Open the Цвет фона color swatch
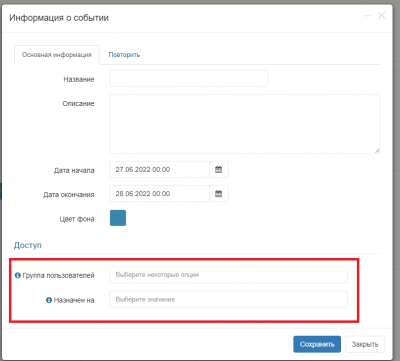 tap(118, 218)
